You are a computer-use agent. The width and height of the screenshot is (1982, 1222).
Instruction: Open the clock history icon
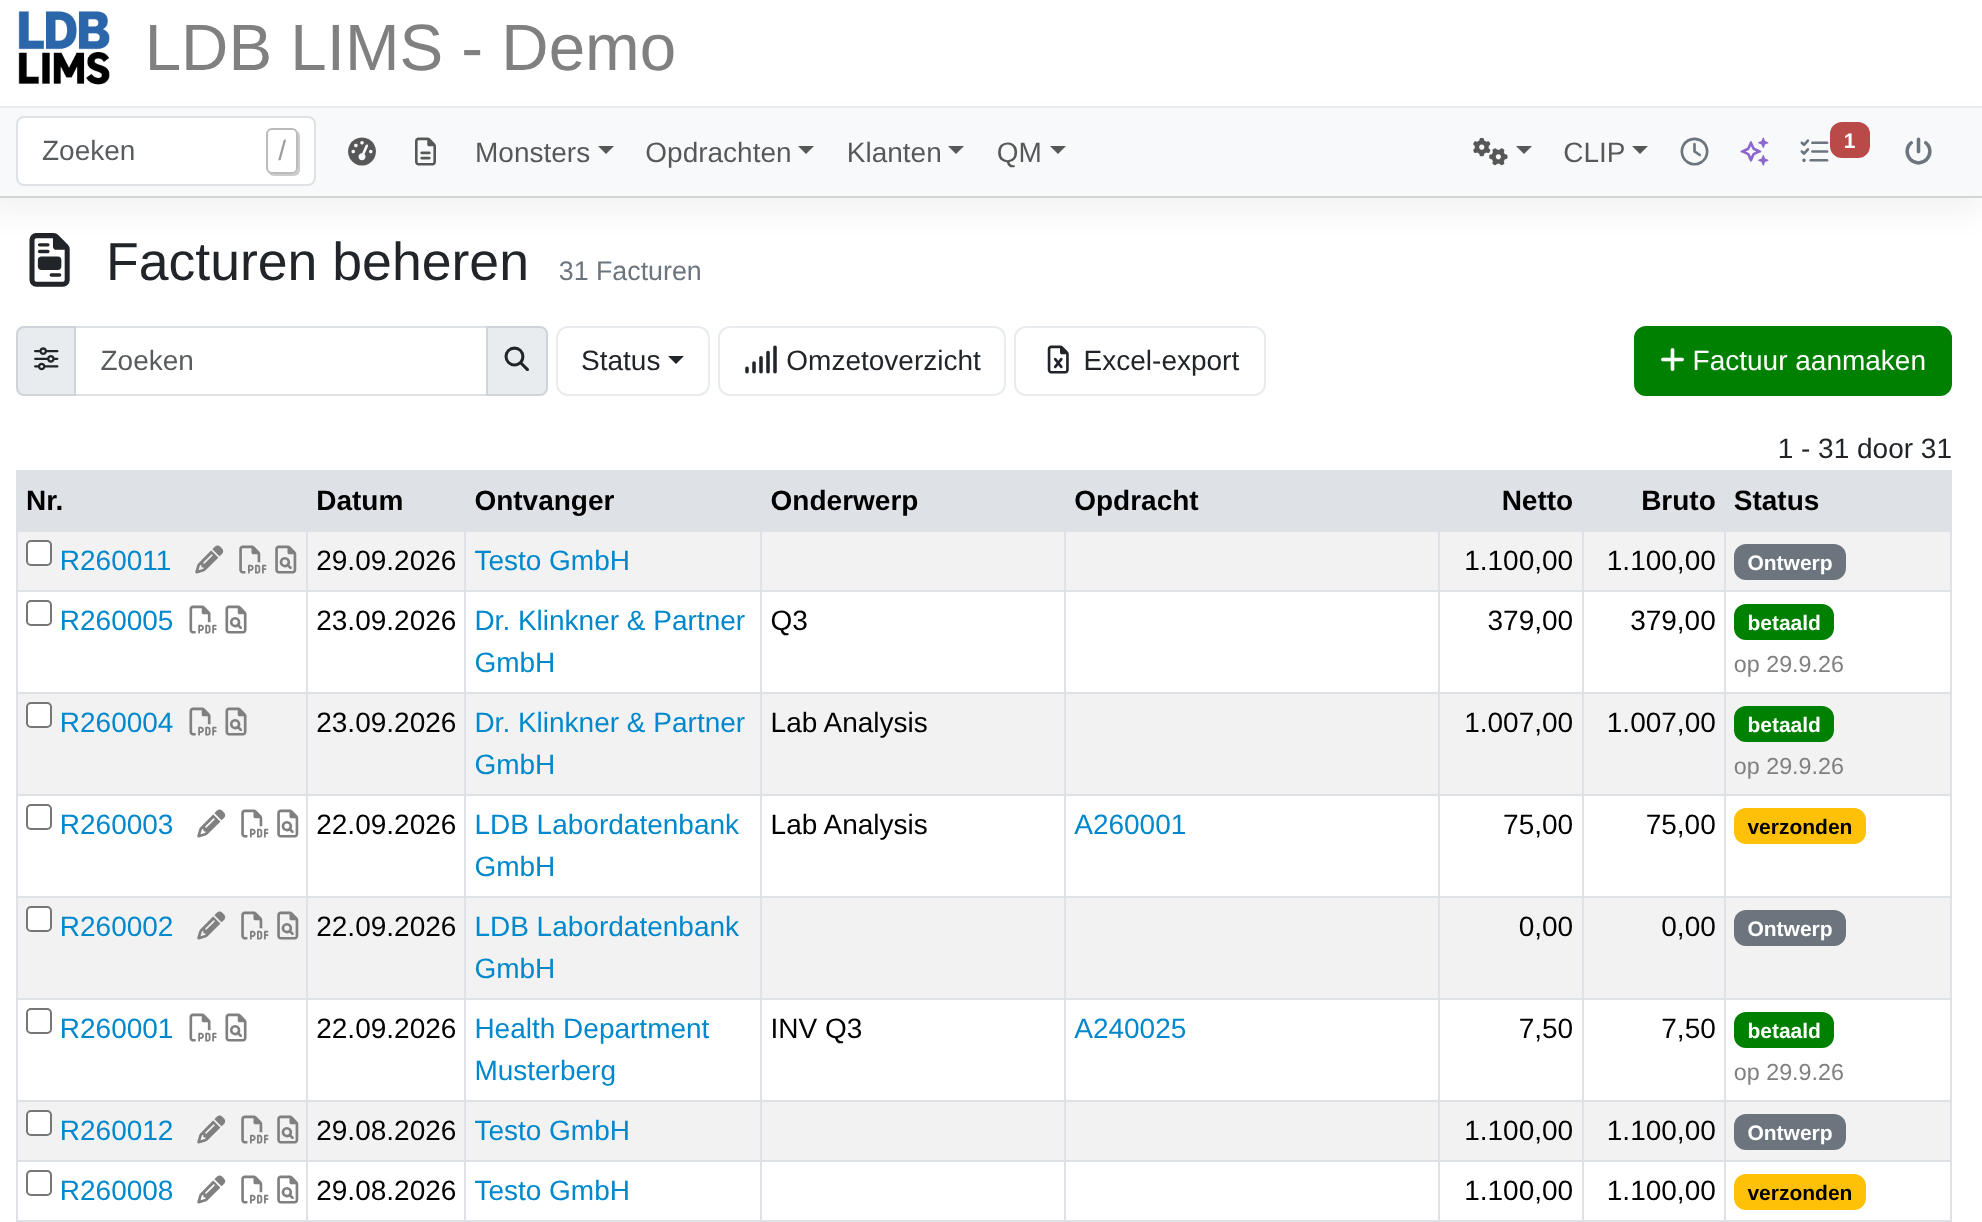[x=1694, y=152]
